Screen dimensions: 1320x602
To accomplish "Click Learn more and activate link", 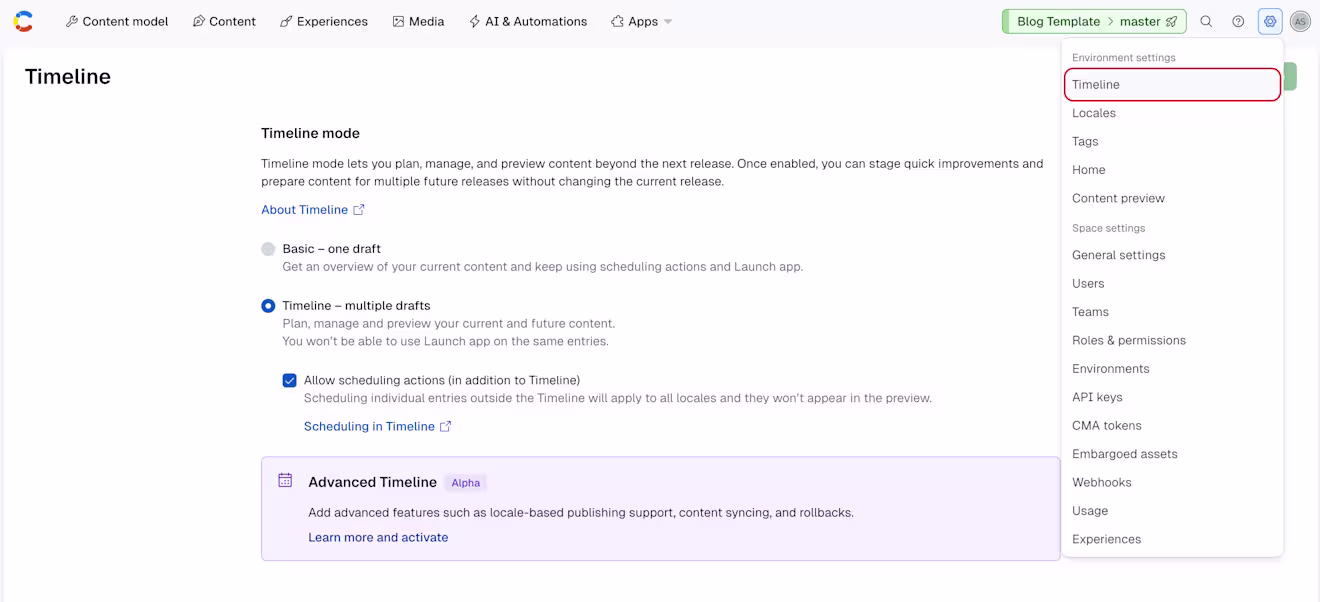I will click(x=378, y=537).
